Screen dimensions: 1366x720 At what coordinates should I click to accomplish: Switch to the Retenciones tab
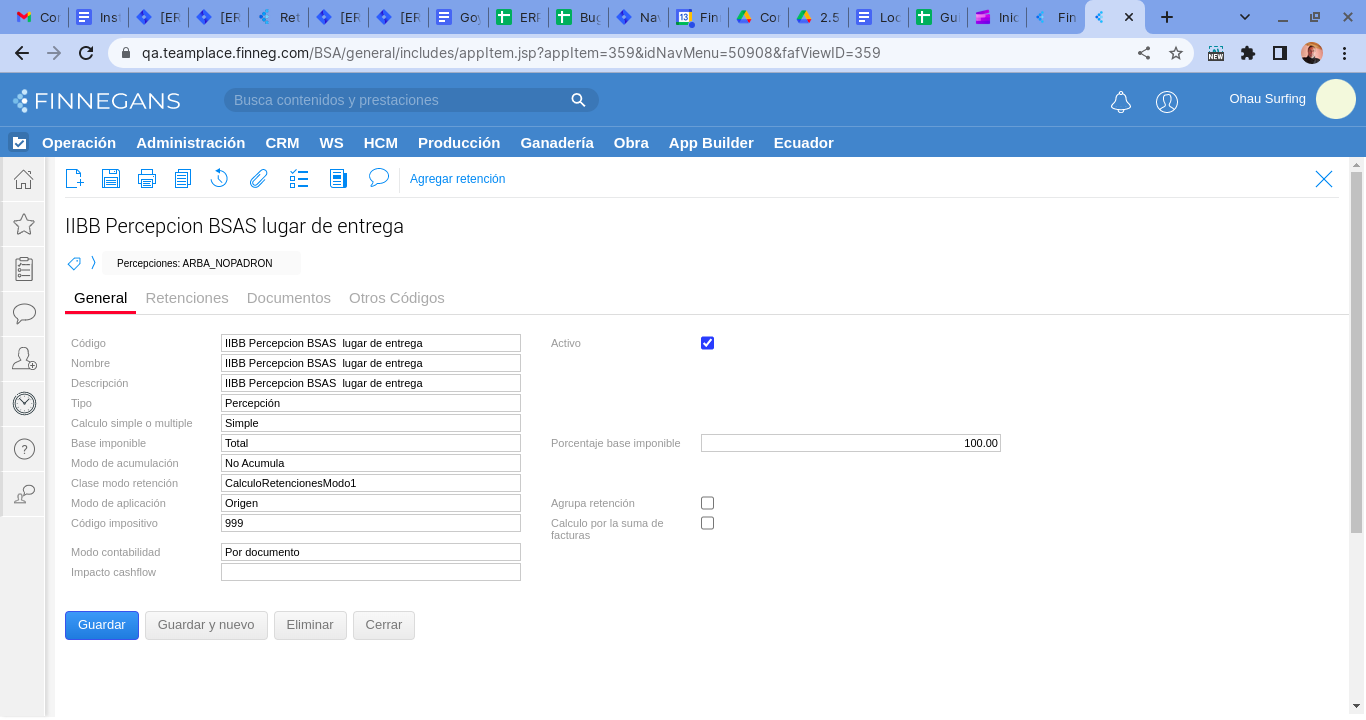pyautogui.click(x=187, y=298)
